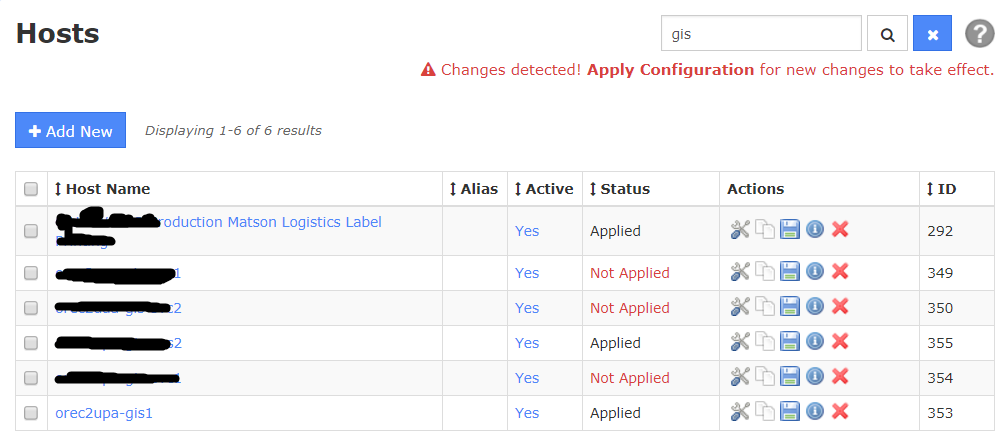
Task: Click the wrench icon for orec2upa-gis1
Action: [739, 412]
